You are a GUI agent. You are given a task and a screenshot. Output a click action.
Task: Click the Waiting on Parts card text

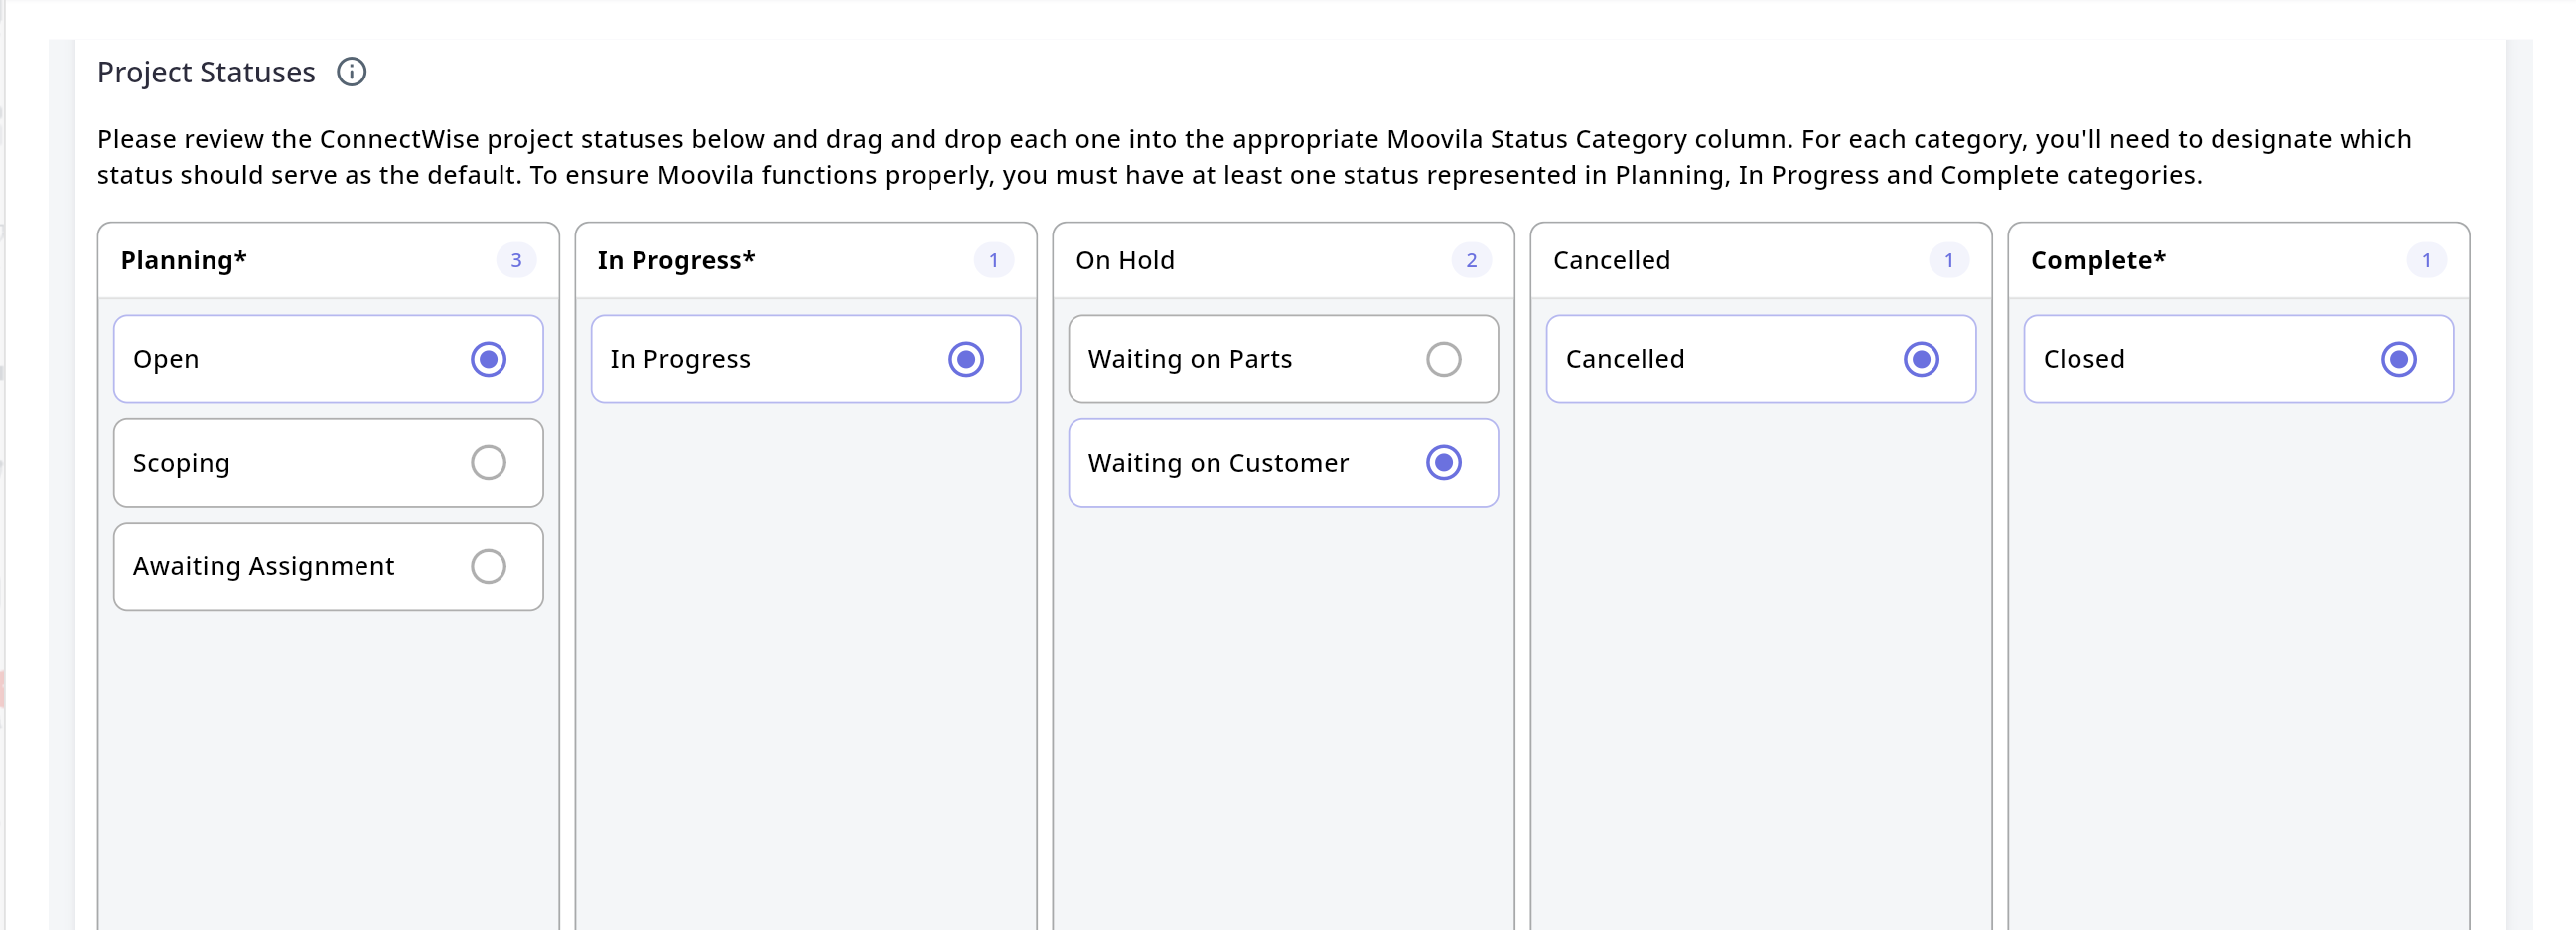(1189, 359)
